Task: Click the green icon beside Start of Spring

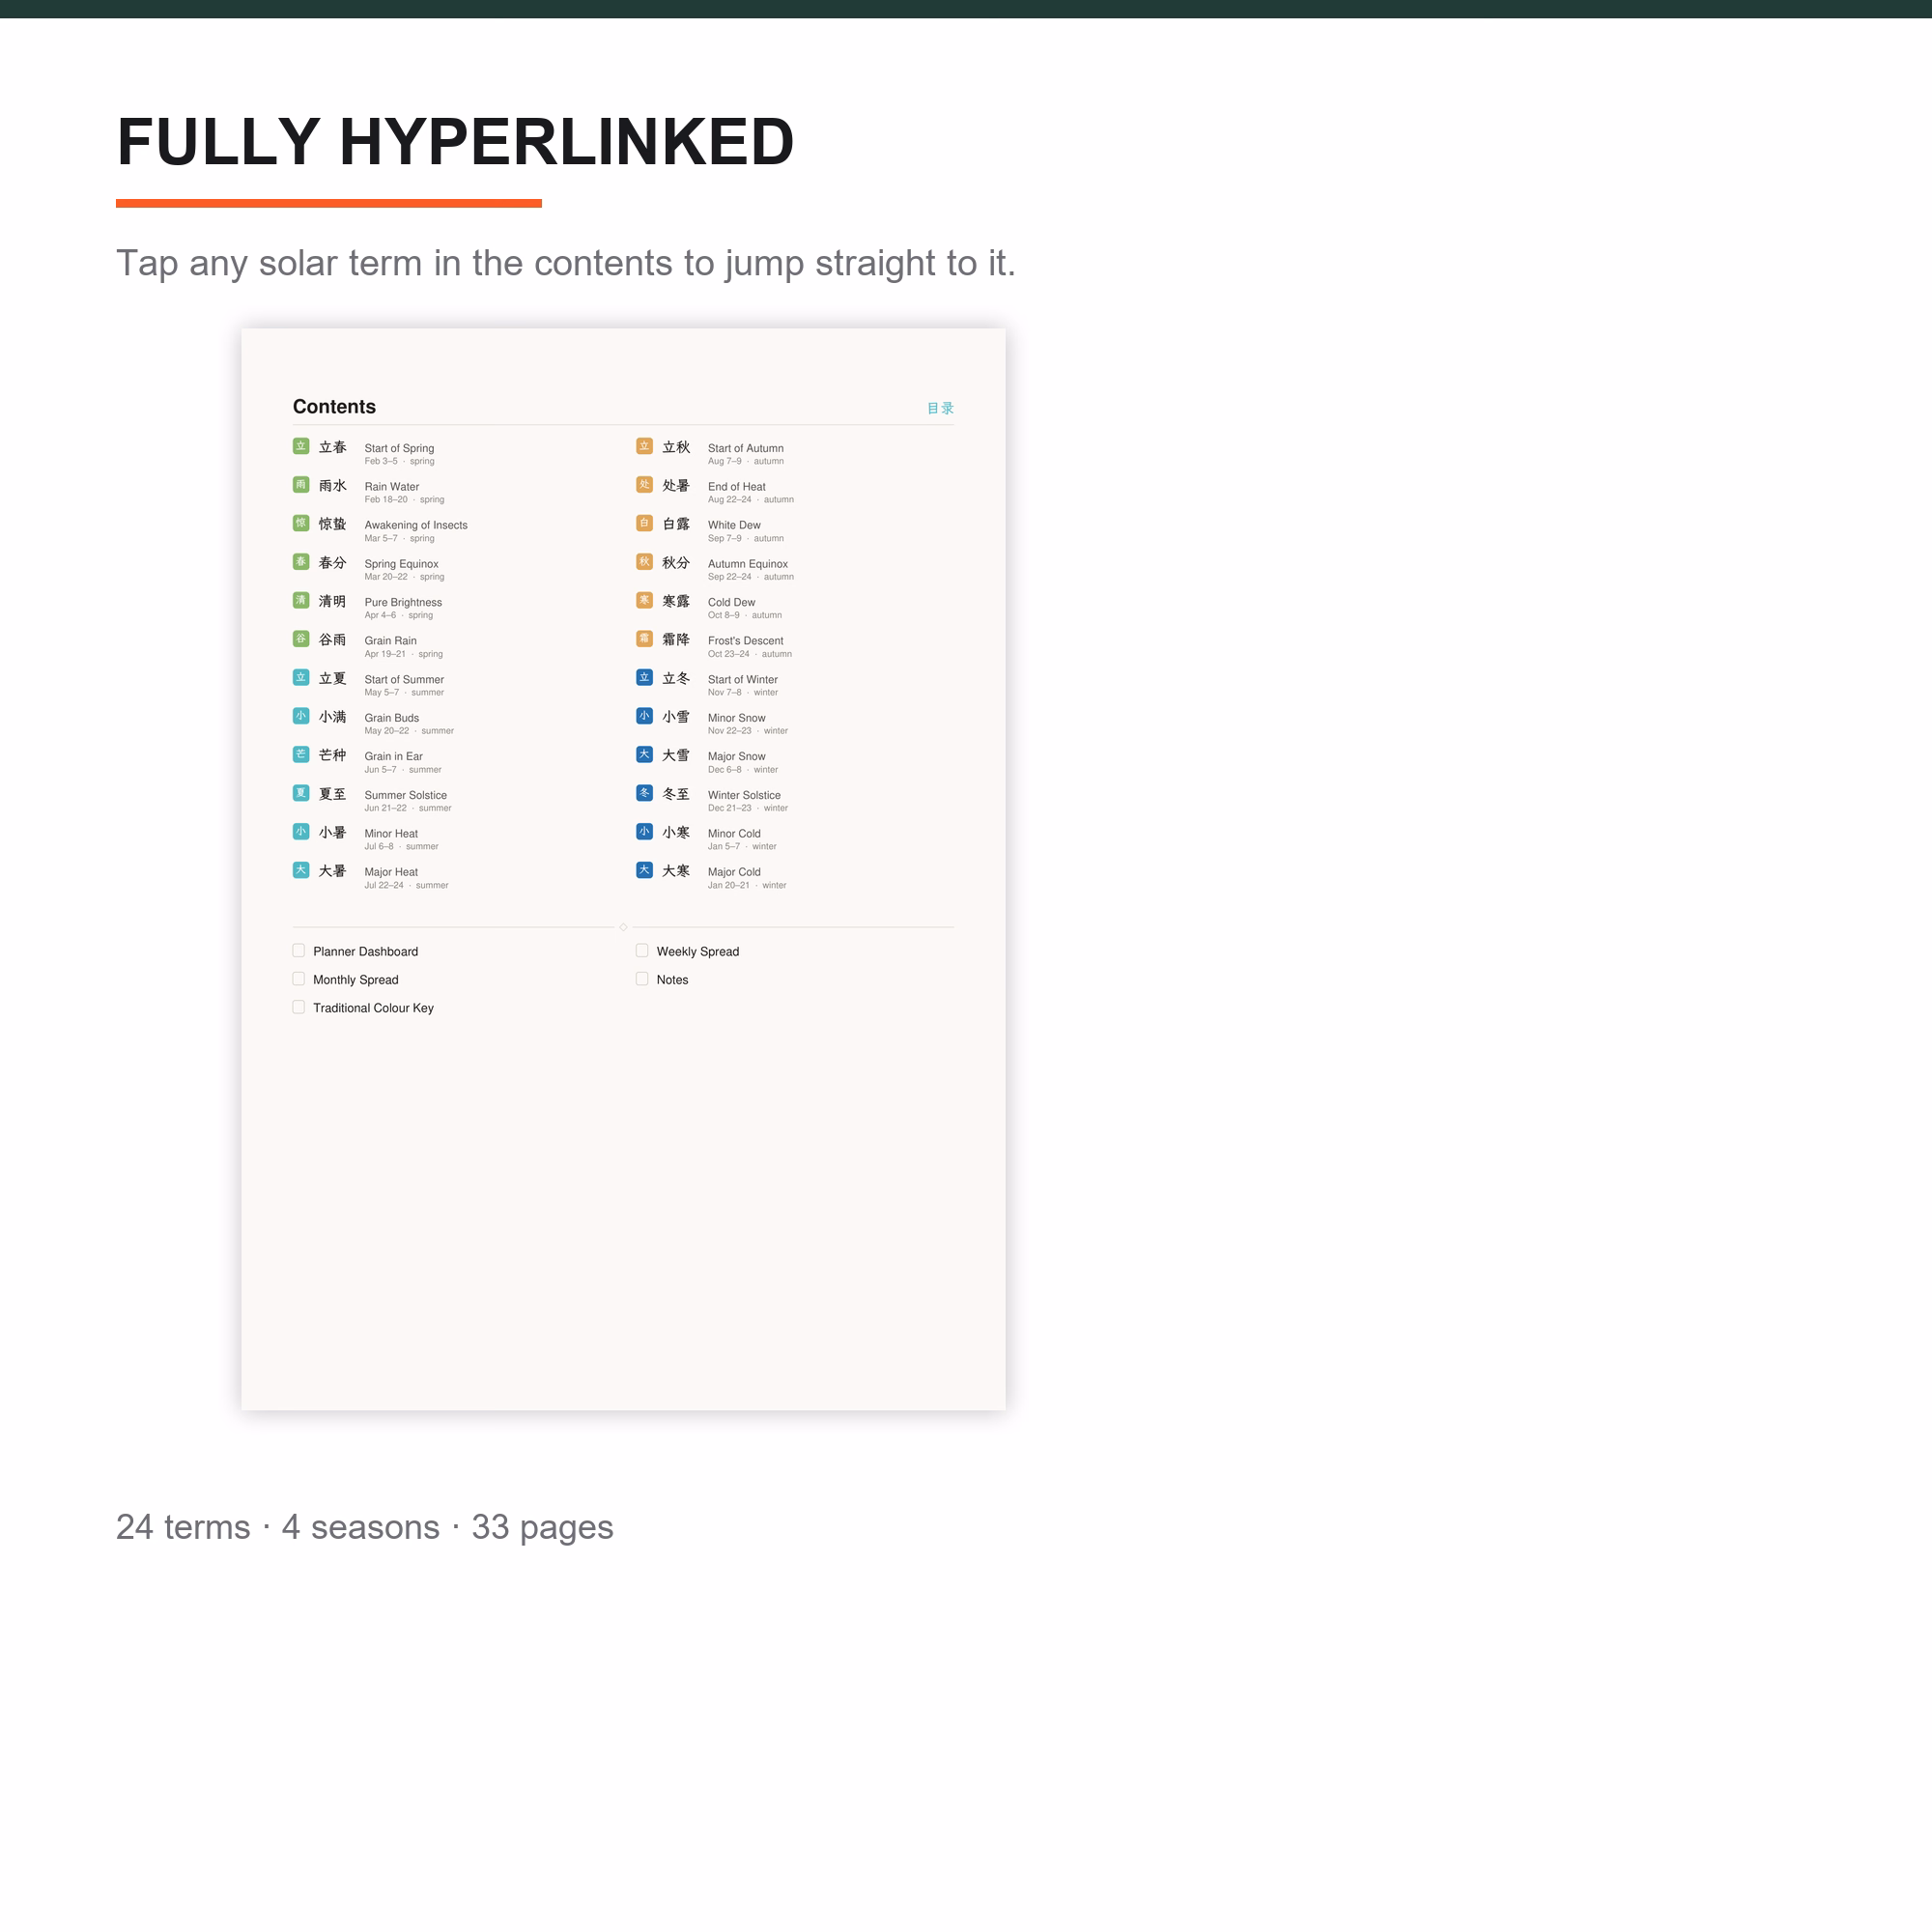Action: tap(301, 446)
